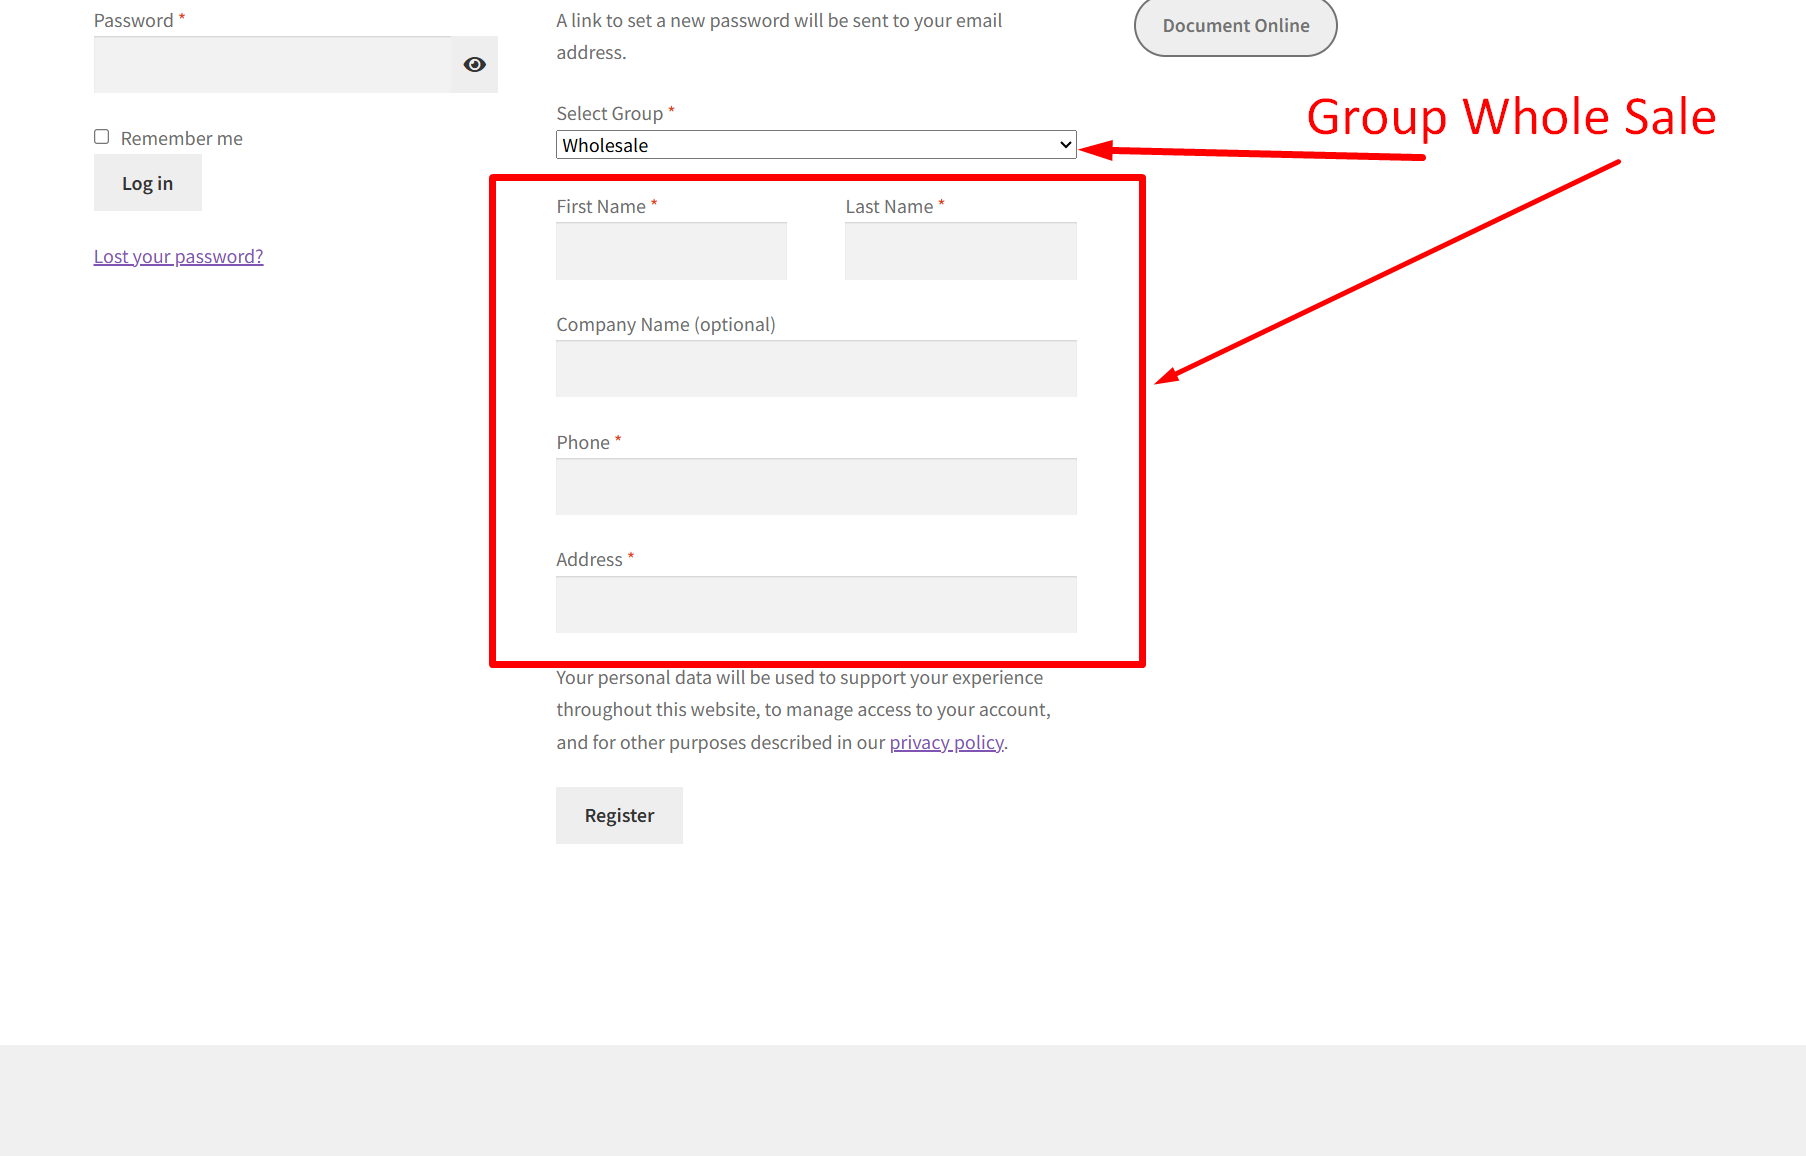The image size is (1806, 1156).
Task: Open the privacy policy link
Action: [946, 743]
